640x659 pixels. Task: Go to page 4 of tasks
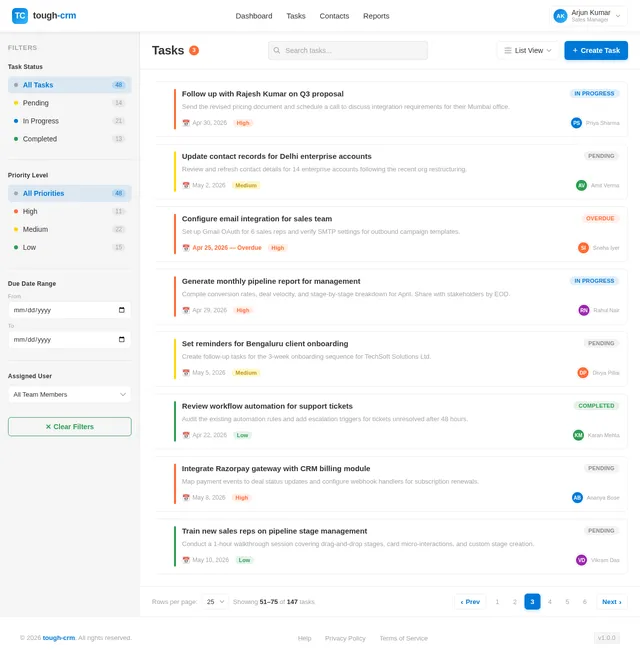[550, 602]
